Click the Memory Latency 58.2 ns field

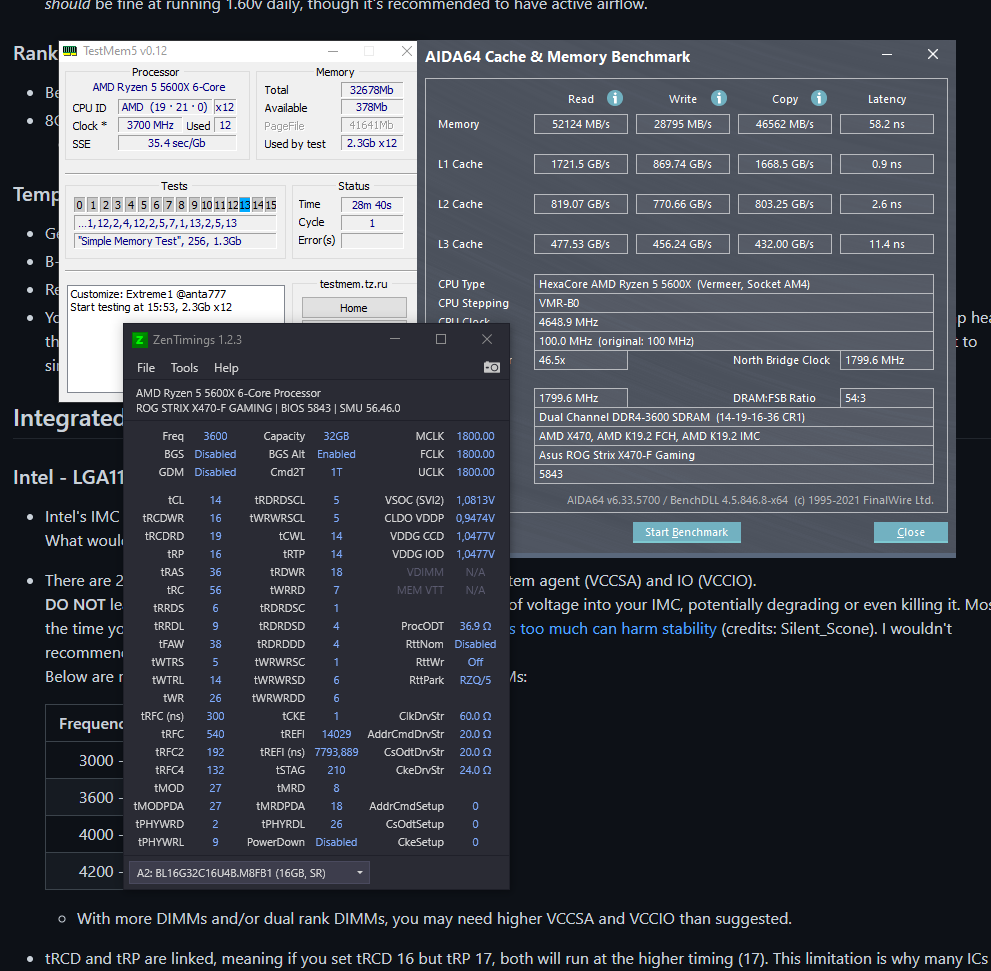[x=887, y=124]
